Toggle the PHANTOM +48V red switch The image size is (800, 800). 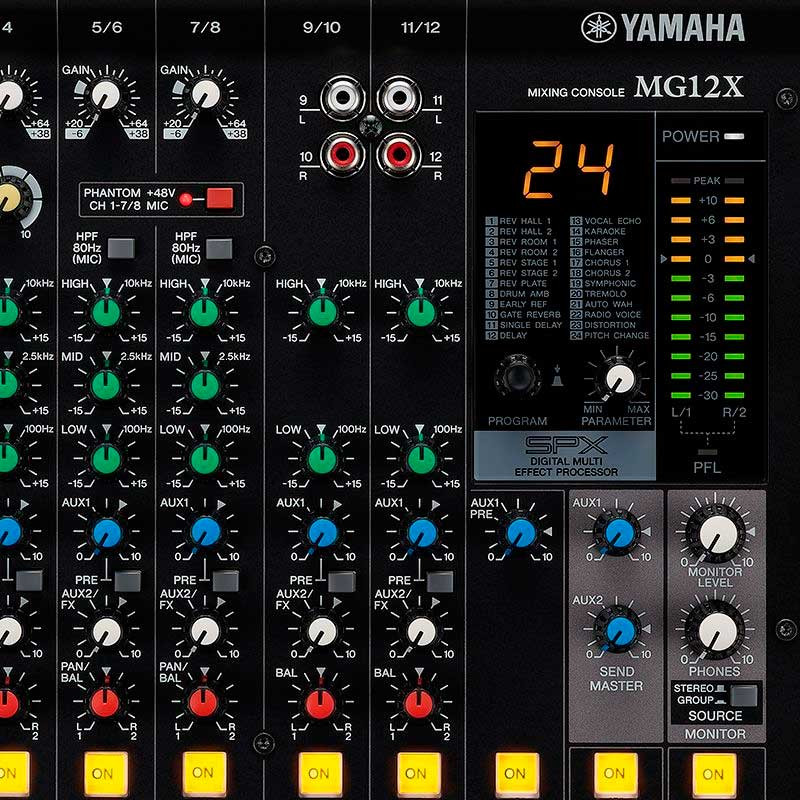tap(220, 198)
